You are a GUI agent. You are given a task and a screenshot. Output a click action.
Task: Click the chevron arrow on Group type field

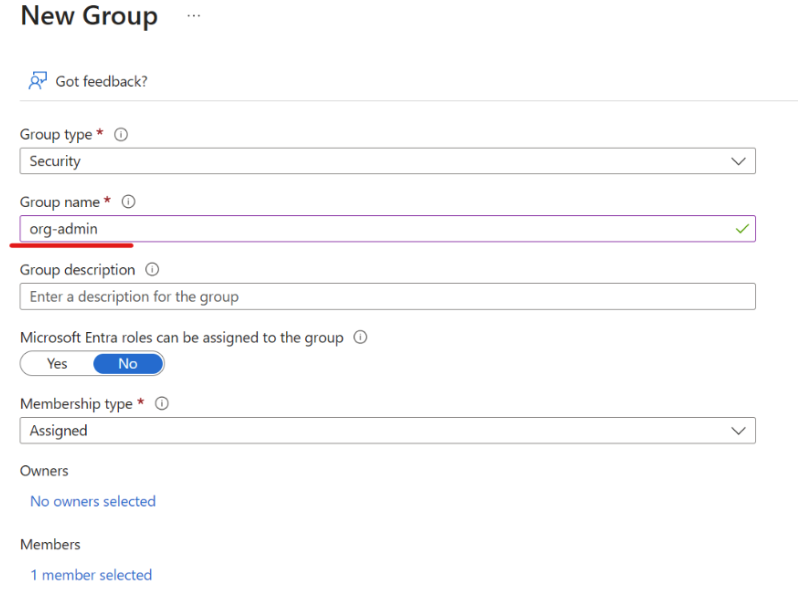click(739, 161)
